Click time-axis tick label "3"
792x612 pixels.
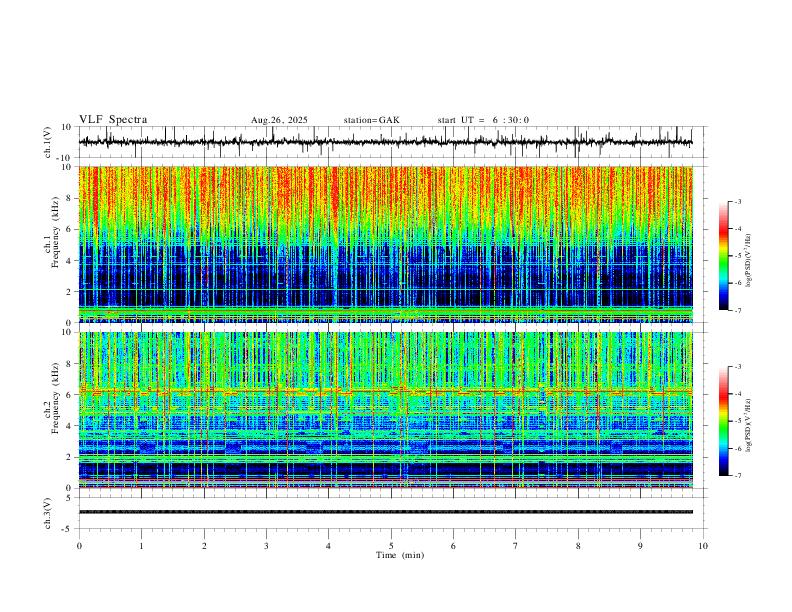click(266, 546)
